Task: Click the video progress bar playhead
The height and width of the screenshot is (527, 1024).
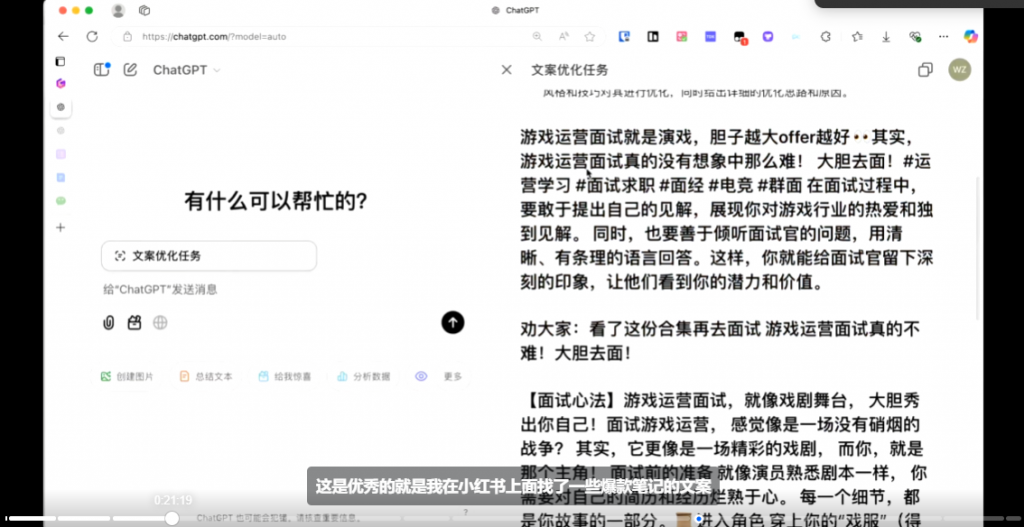Action: click(172, 517)
